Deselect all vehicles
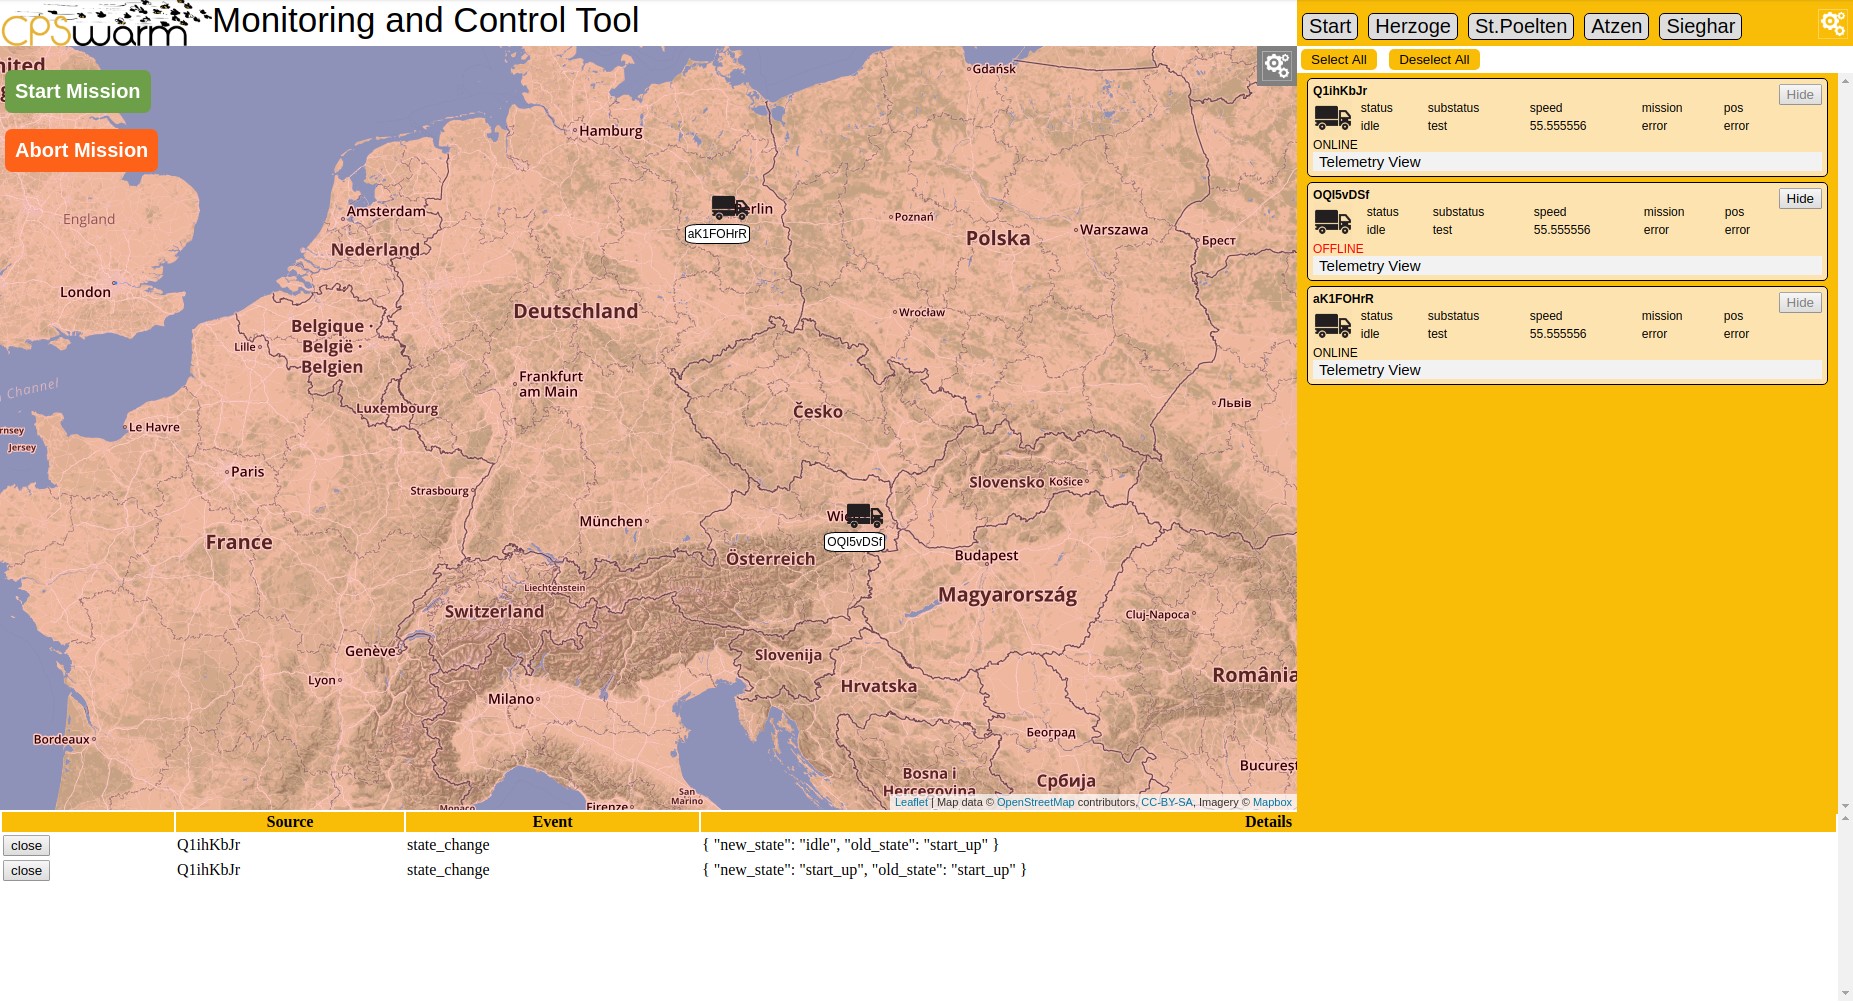This screenshot has height=1003, width=1853. pyautogui.click(x=1434, y=60)
